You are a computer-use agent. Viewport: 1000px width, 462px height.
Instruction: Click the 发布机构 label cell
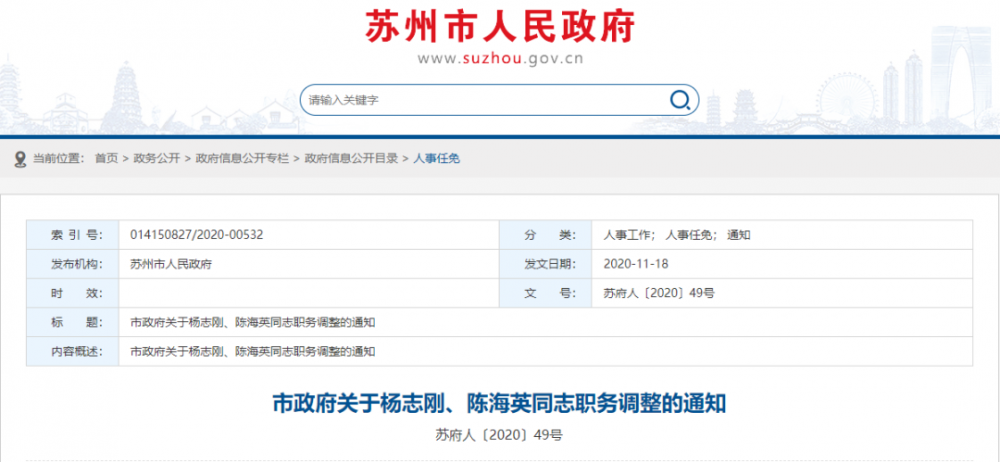73,264
